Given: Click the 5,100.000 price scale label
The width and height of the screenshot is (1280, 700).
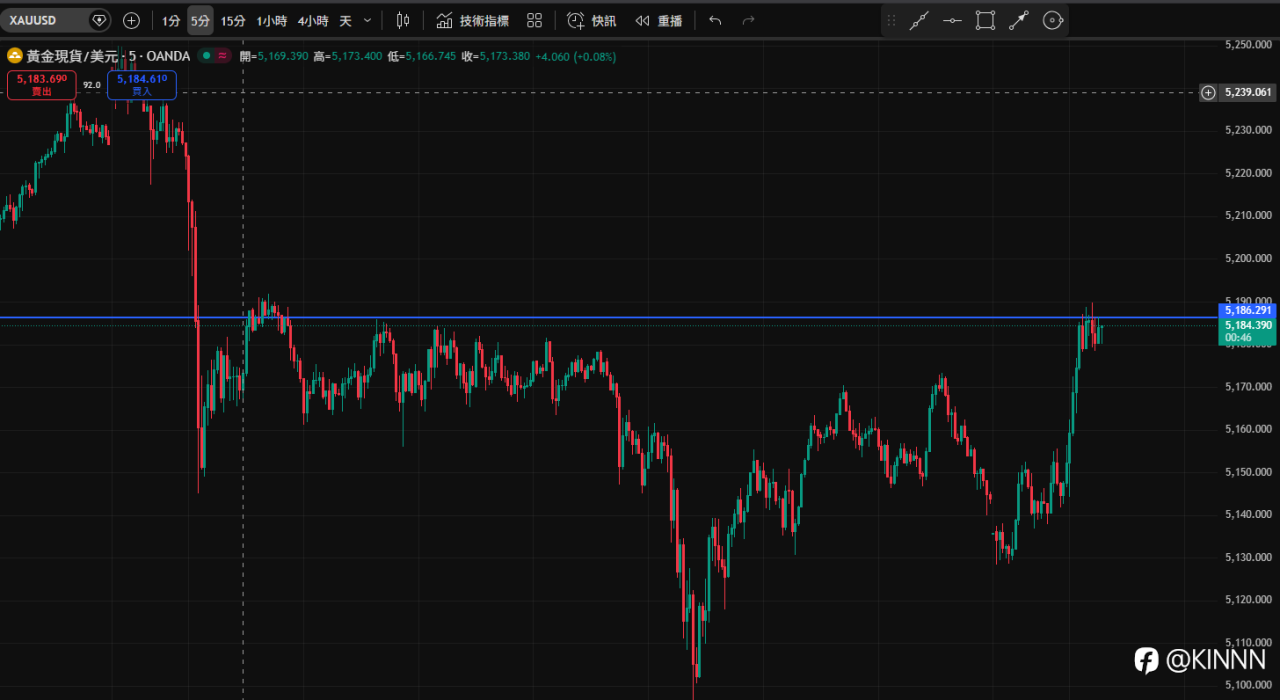Looking at the screenshot, I should point(1248,685).
